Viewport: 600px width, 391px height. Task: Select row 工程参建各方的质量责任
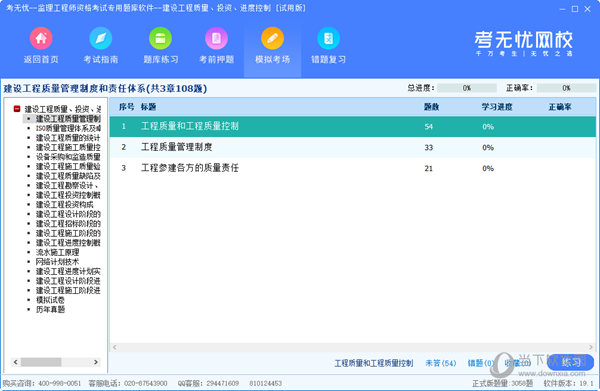coord(352,168)
